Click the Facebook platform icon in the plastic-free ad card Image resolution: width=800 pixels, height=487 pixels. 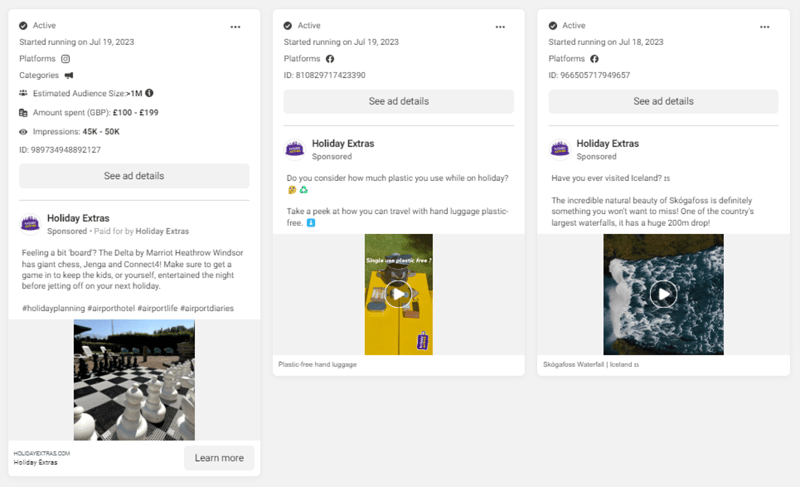(x=330, y=59)
